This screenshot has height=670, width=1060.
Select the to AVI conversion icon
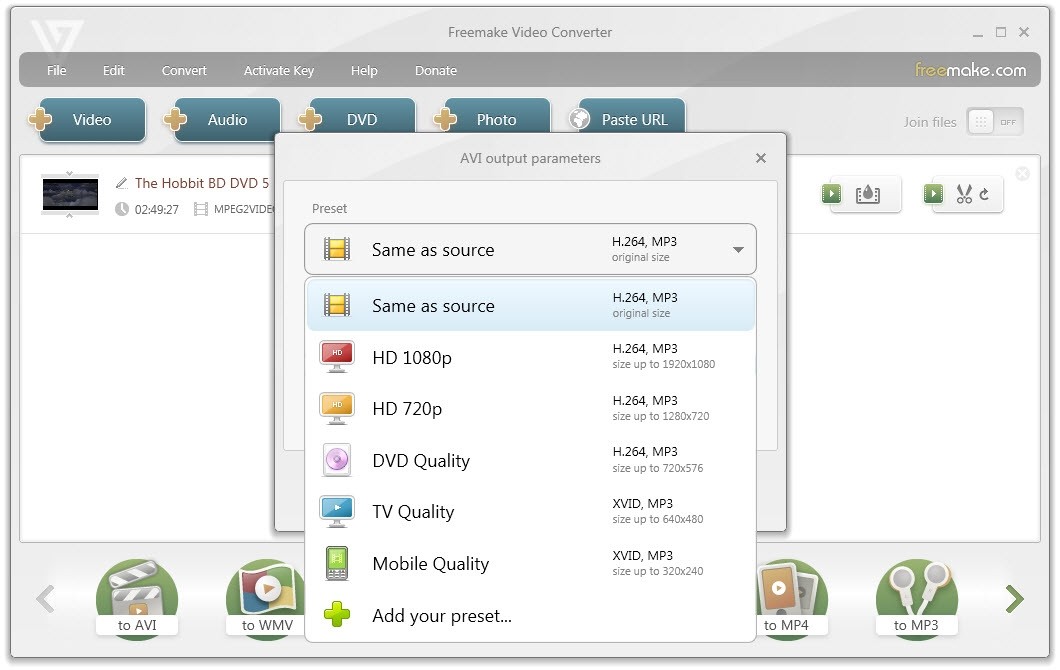(x=136, y=595)
